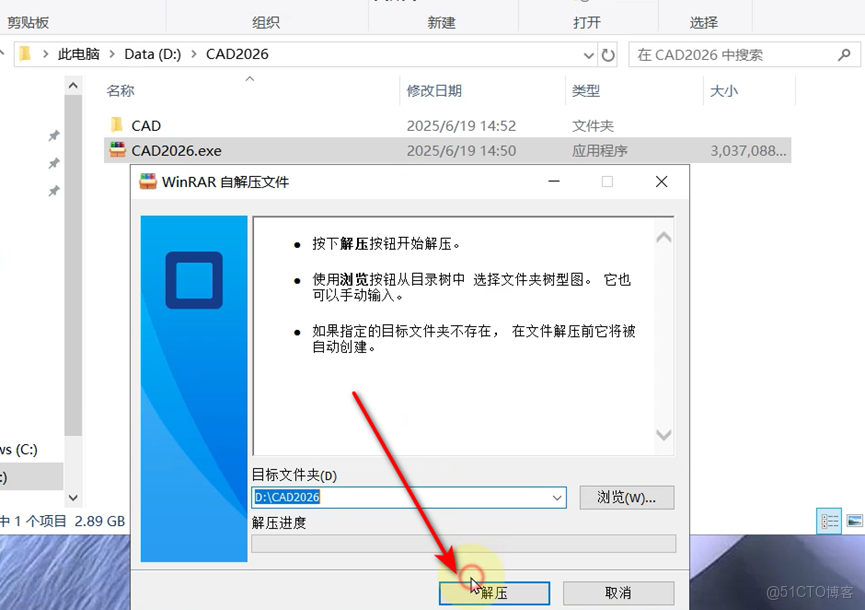The image size is (865, 610).
Task: Click 浏览(W) to choose a folder
Action: 626,497
